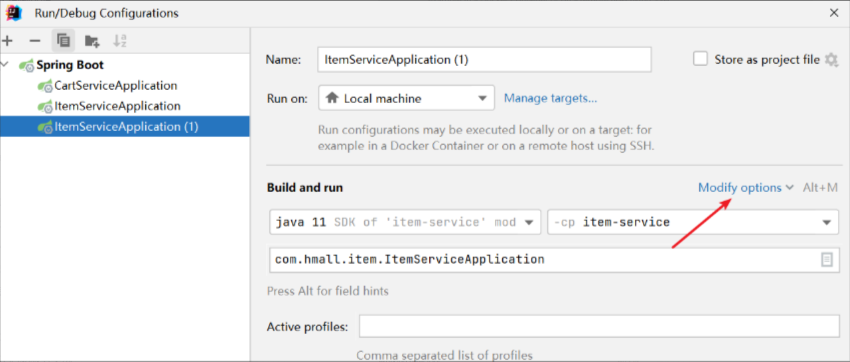Viewport: 850px width, 362px height.
Task: Create a new configuration folder
Action: point(92,41)
